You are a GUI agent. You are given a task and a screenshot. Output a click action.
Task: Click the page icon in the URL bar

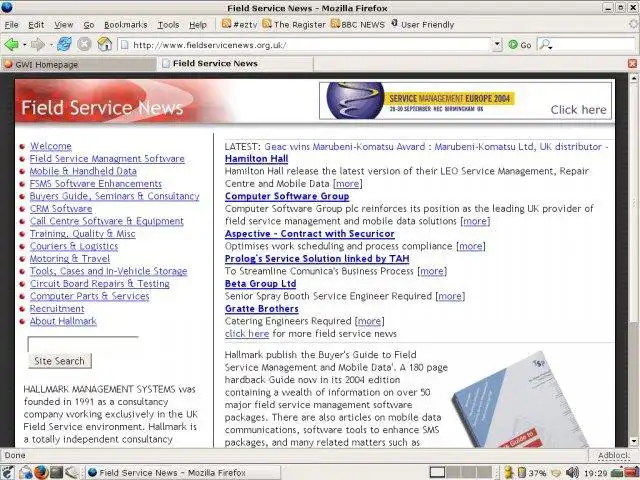tap(125, 45)
